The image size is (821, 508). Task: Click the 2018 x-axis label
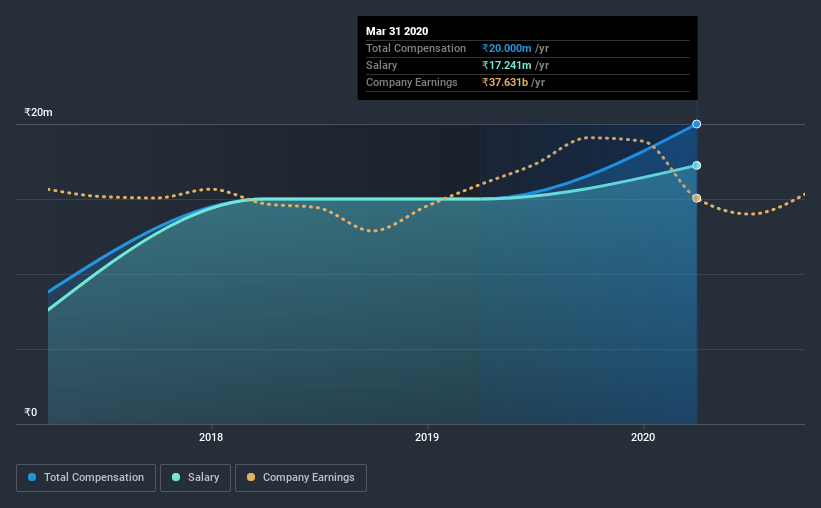pyautogui.click(x=211, y=437)
